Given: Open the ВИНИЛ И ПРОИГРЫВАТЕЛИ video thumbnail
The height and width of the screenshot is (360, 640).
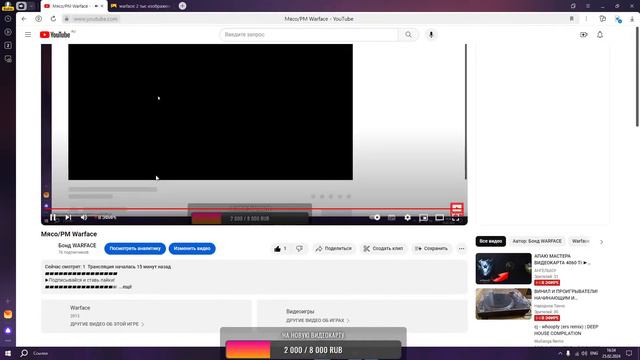Looking at the screenshot, I should pyautogui.click(x=503, y=304).
